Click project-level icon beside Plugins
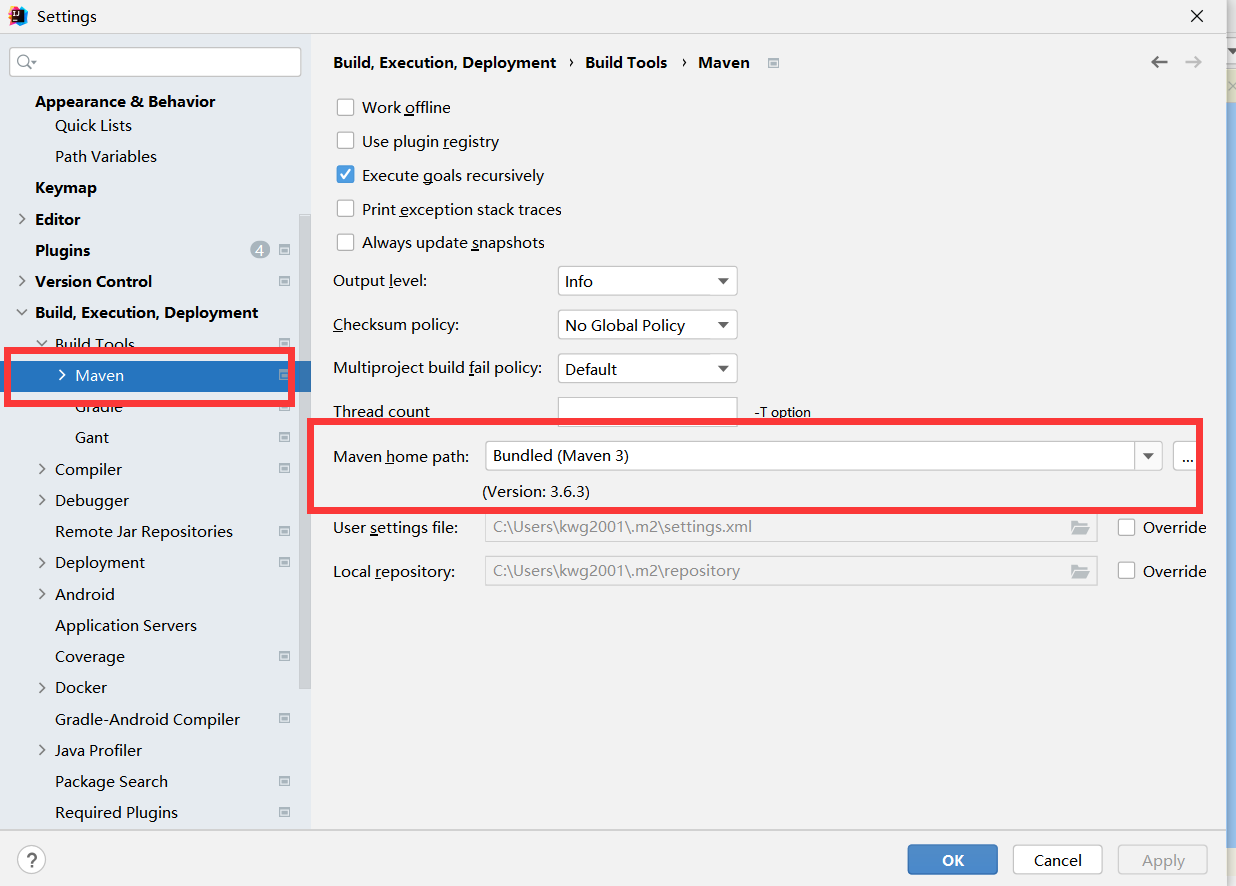1236x886 pixels. tap(285, 250)
